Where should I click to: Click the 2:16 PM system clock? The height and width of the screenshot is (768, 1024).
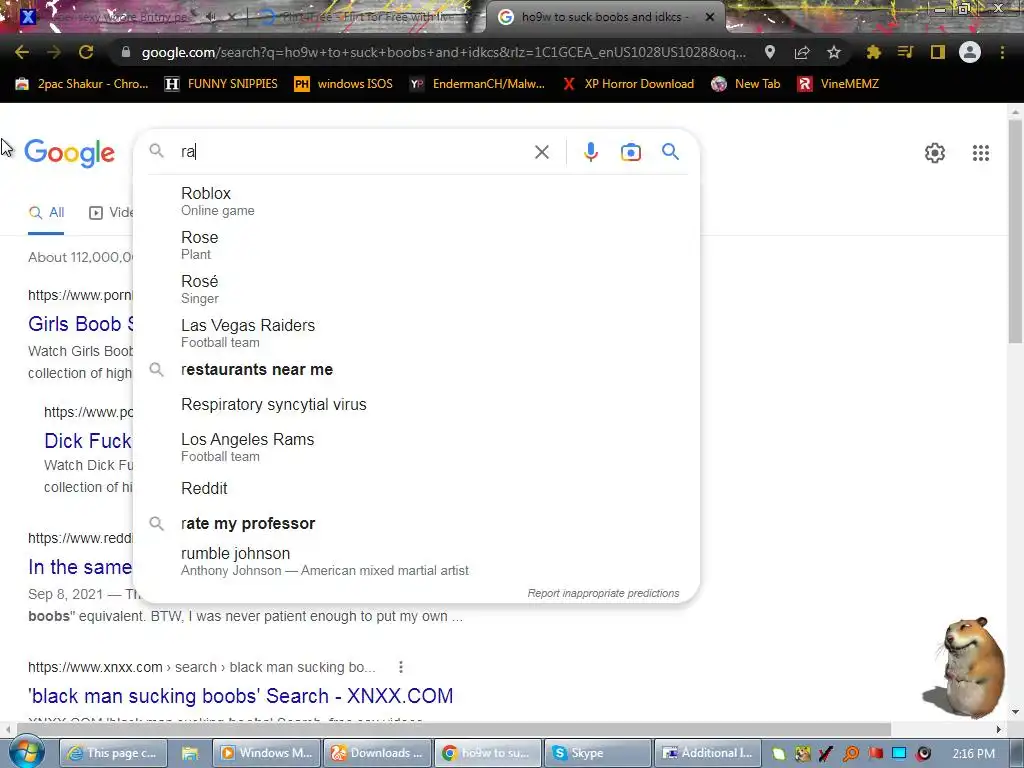pos(973,754)
